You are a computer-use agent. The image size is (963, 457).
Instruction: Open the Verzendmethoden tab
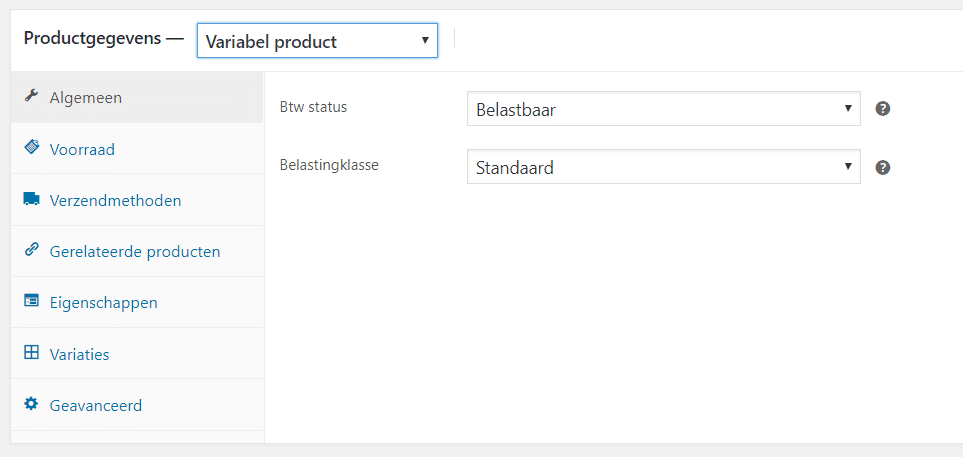138,200
